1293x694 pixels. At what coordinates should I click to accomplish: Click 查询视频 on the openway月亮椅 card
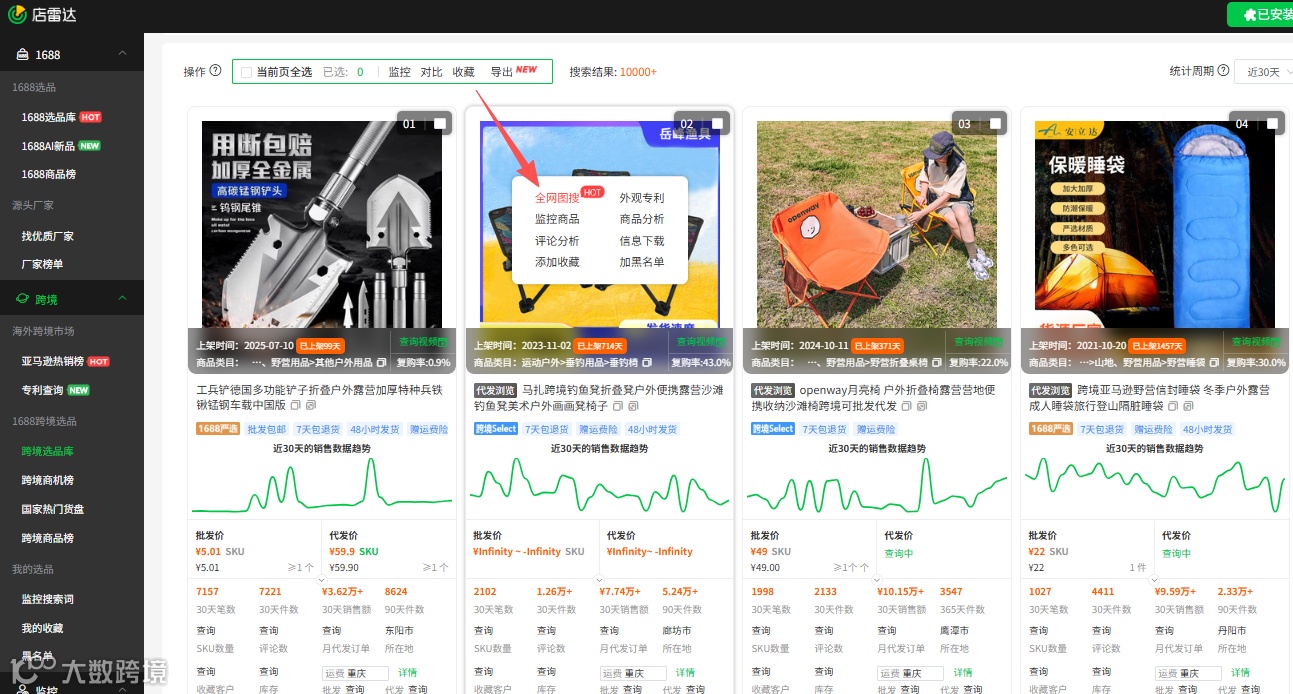[978, 342]
